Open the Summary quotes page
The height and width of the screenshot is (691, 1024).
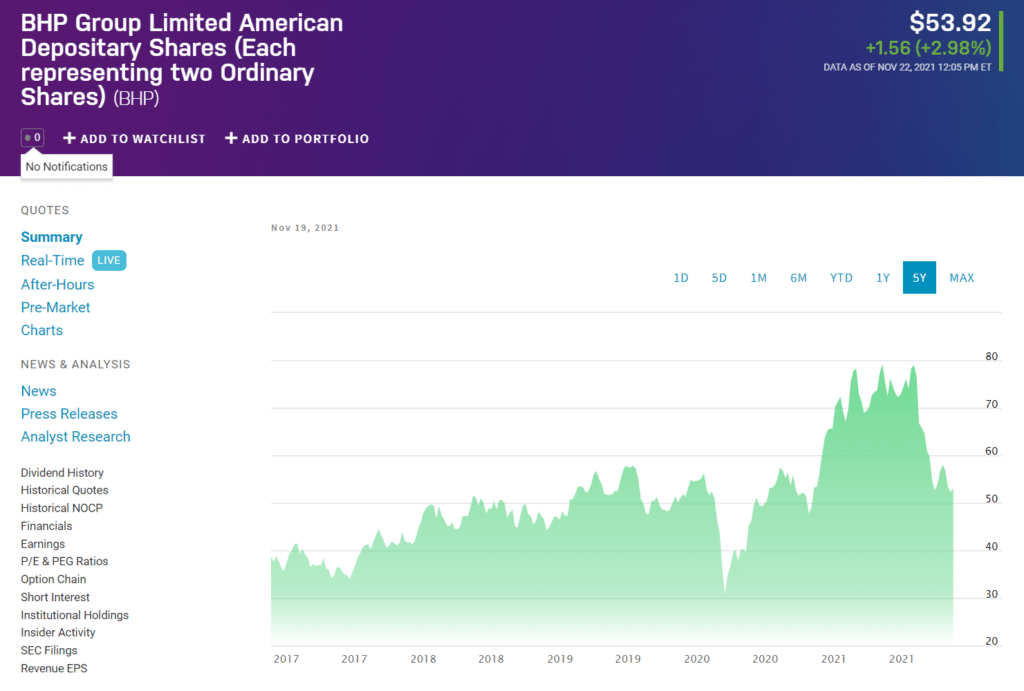pos(52,237)
